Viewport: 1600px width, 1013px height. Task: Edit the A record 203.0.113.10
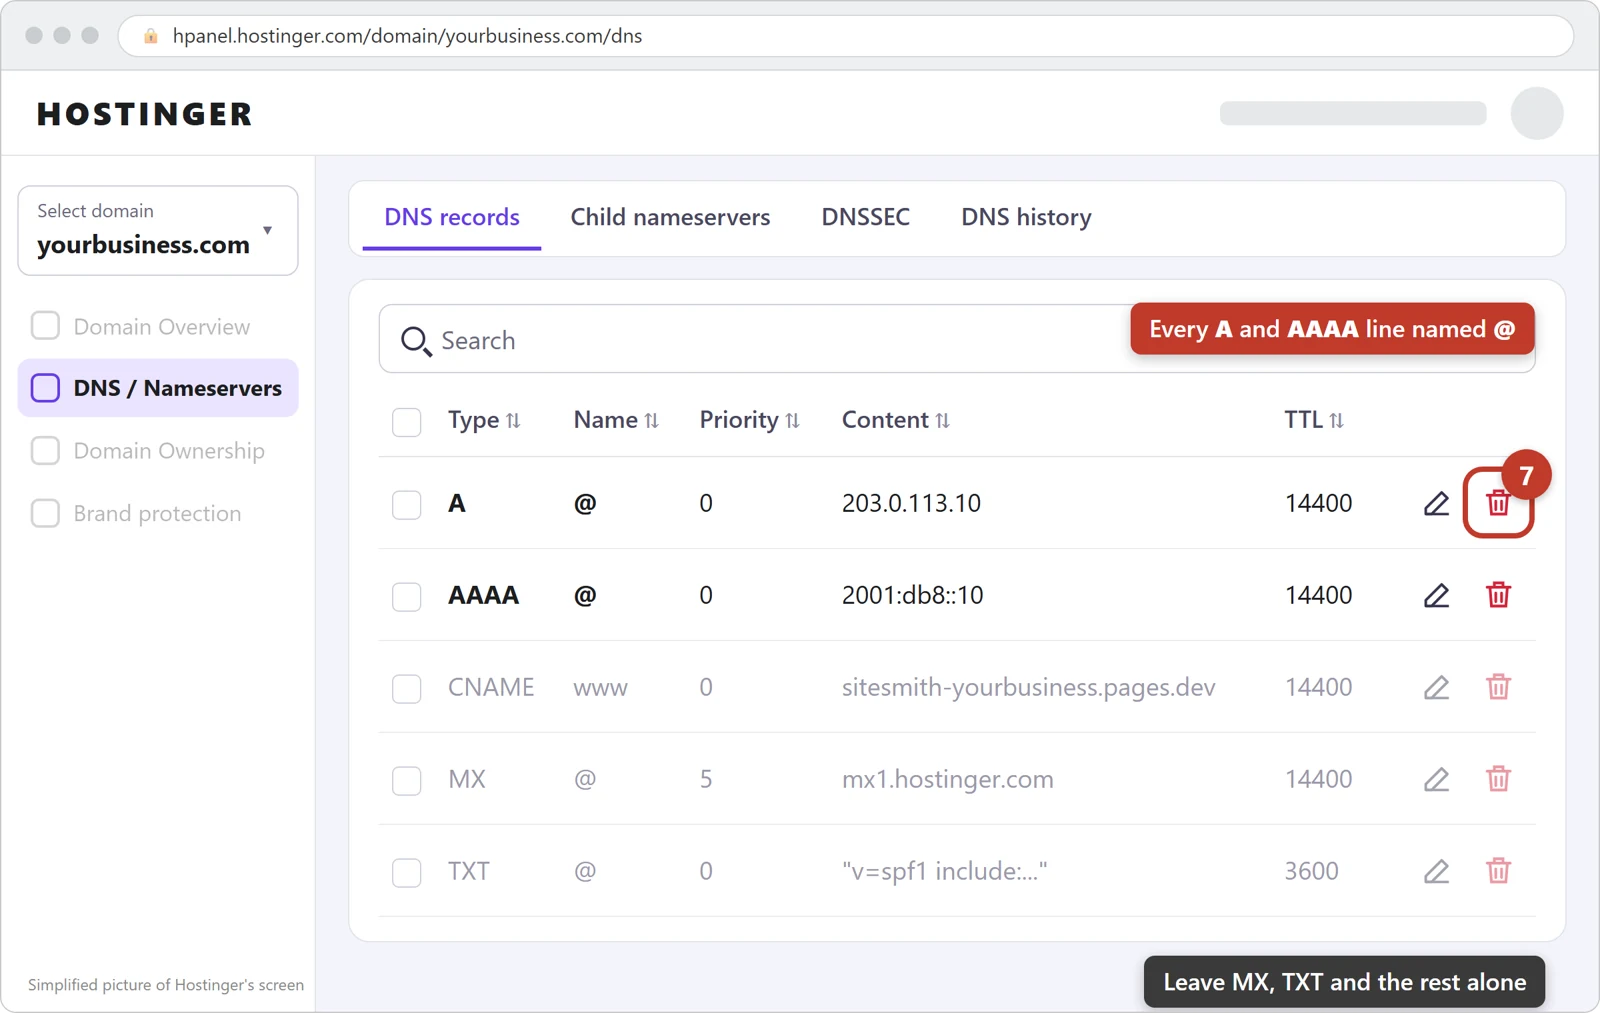point(1436,503)
